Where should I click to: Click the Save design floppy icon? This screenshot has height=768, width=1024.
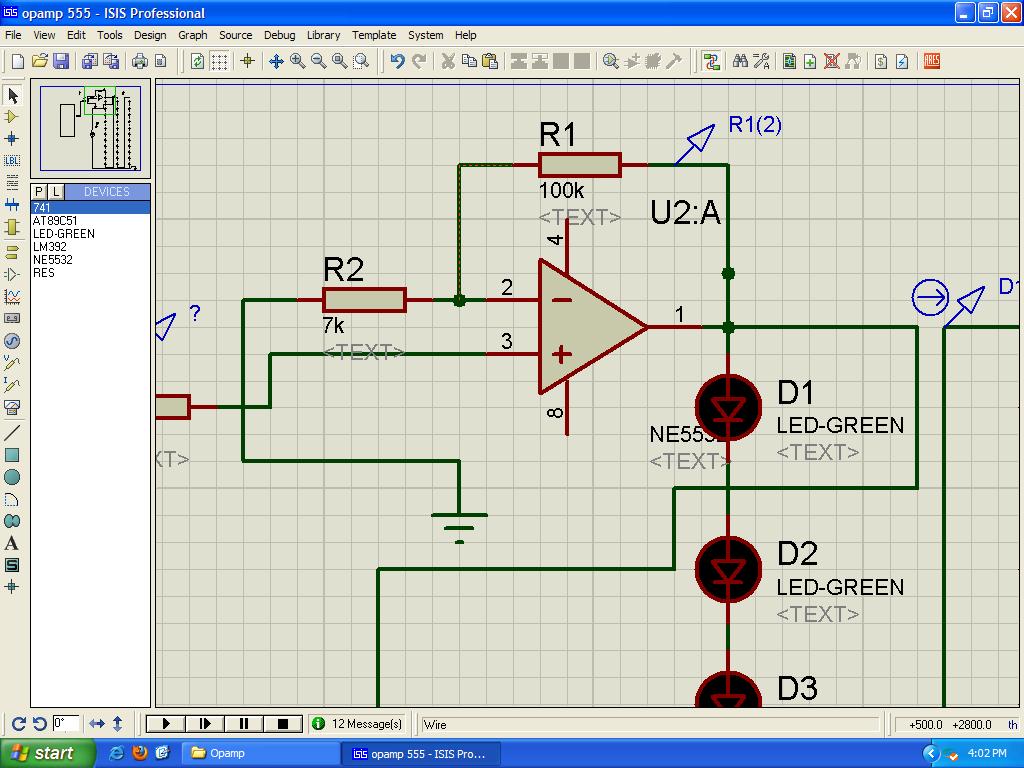coord(61,61)
